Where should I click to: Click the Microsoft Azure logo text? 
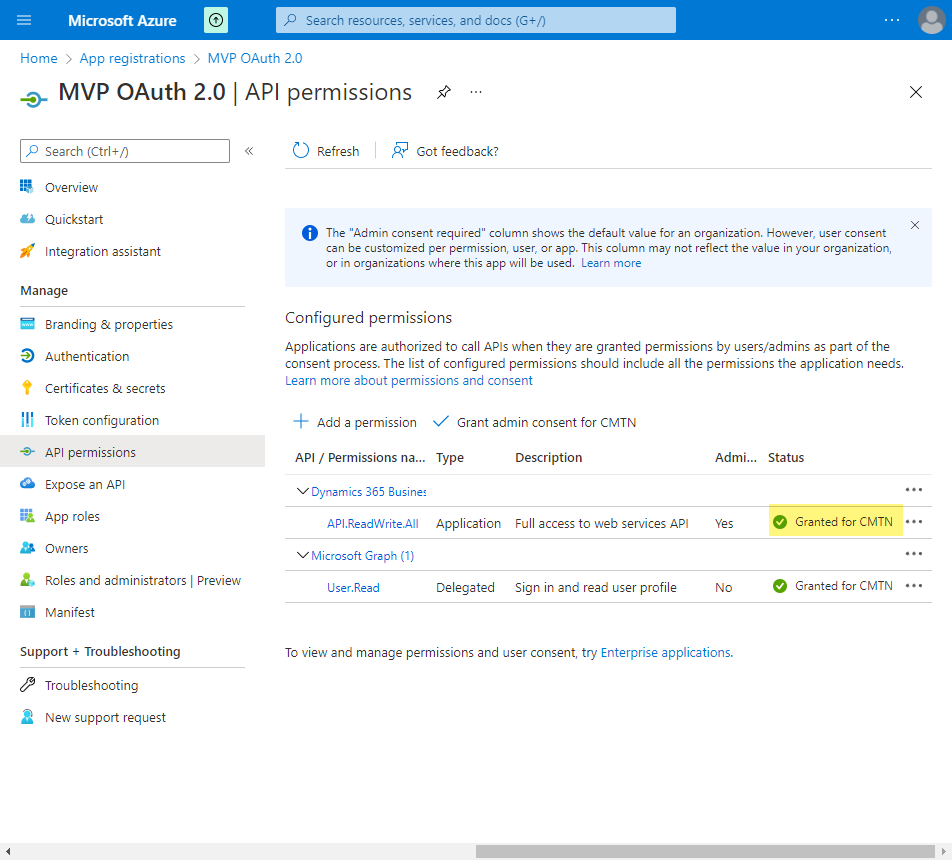[x=122, y=21]
